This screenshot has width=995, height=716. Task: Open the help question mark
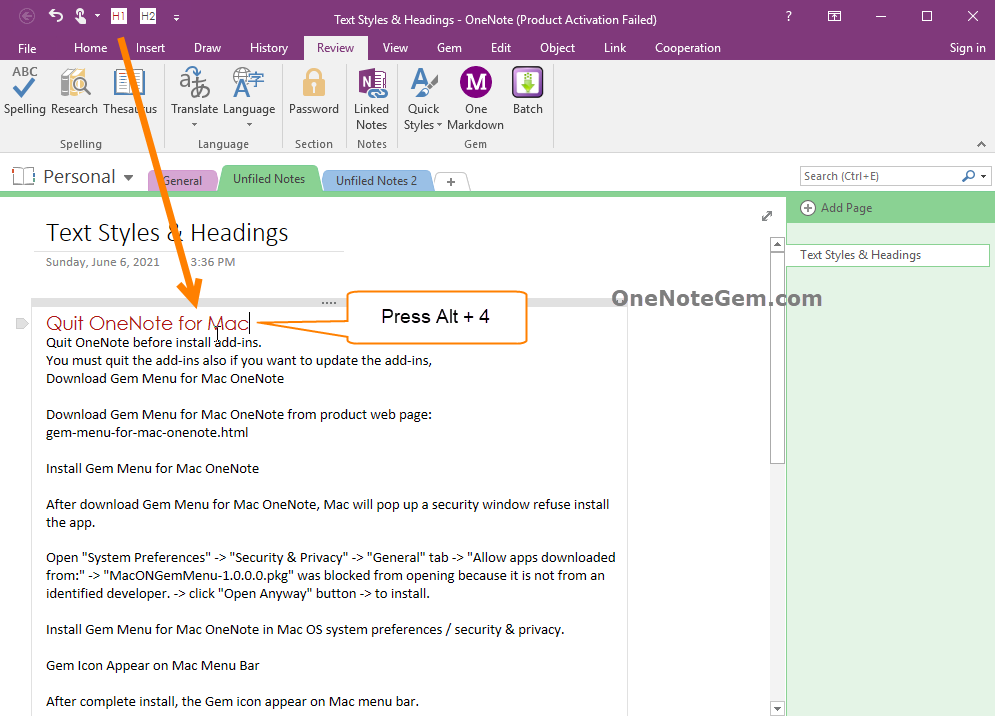[x=788, y=17]
